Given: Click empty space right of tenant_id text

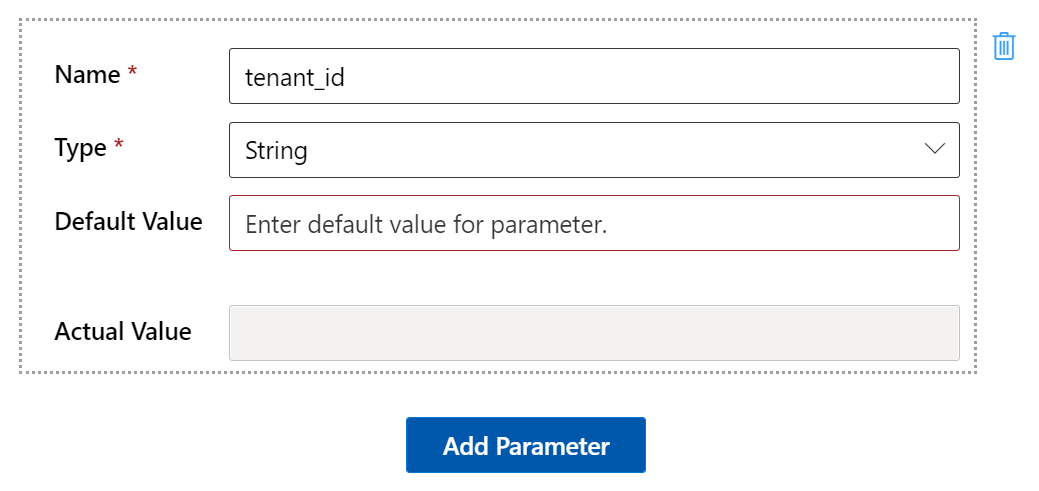Looking at the screenshot, I should (x=650, y=76).
